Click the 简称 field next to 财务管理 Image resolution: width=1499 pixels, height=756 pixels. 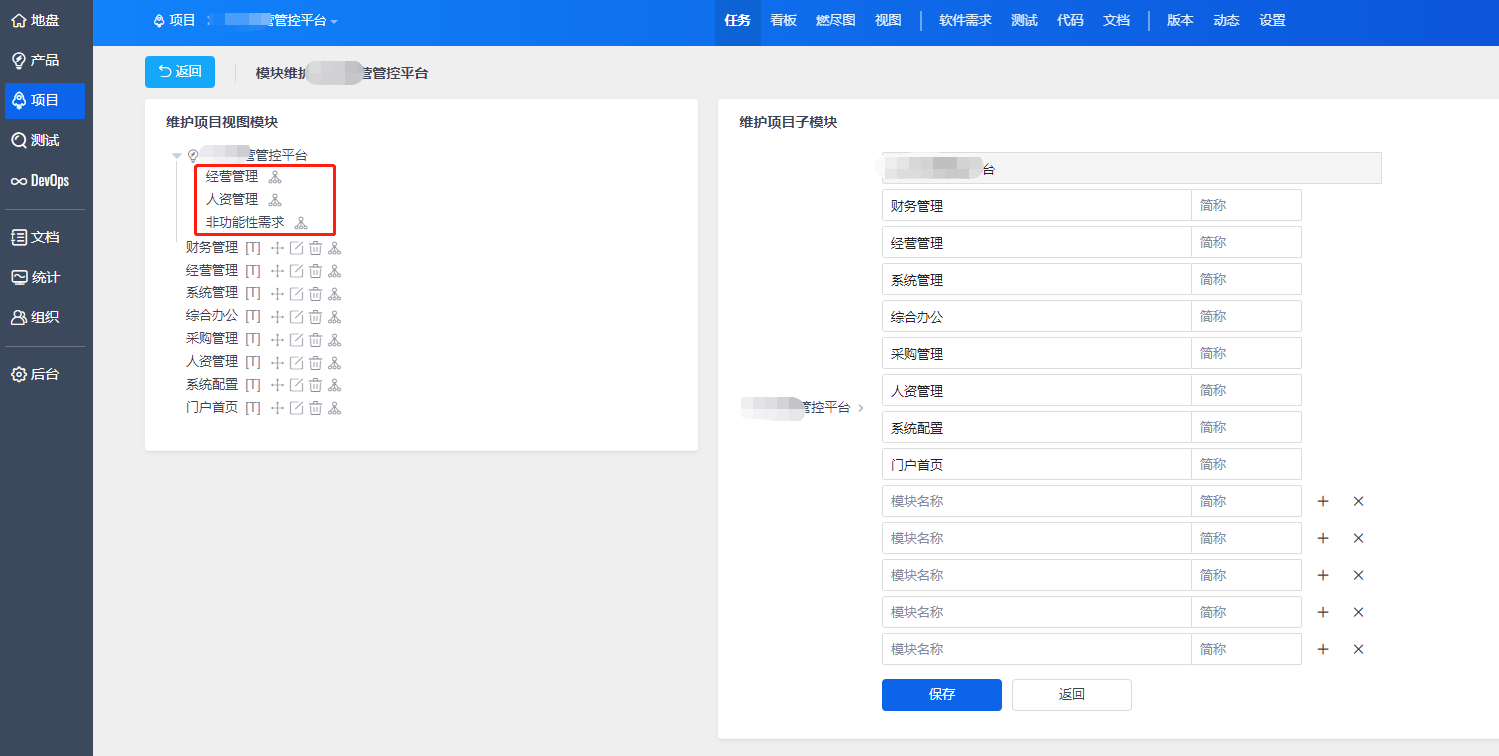[x=1245, y=206]
